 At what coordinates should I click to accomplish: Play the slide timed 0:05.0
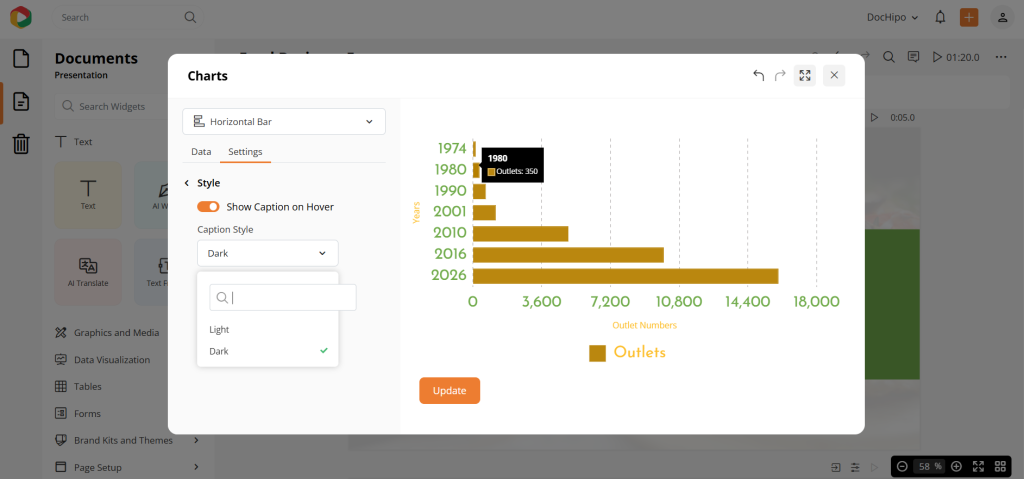click(874, 118)
